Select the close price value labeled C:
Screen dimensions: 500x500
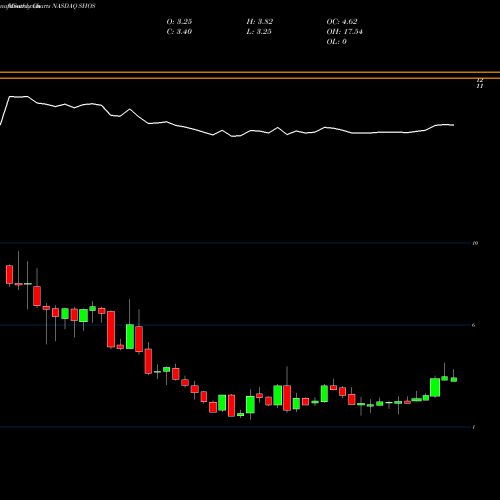[x=179, y=31]
